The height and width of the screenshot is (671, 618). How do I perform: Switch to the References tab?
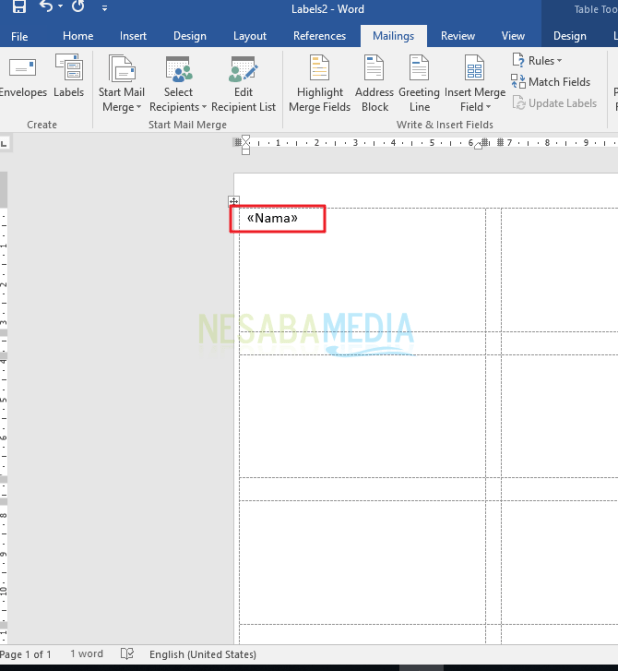point(320,36)
